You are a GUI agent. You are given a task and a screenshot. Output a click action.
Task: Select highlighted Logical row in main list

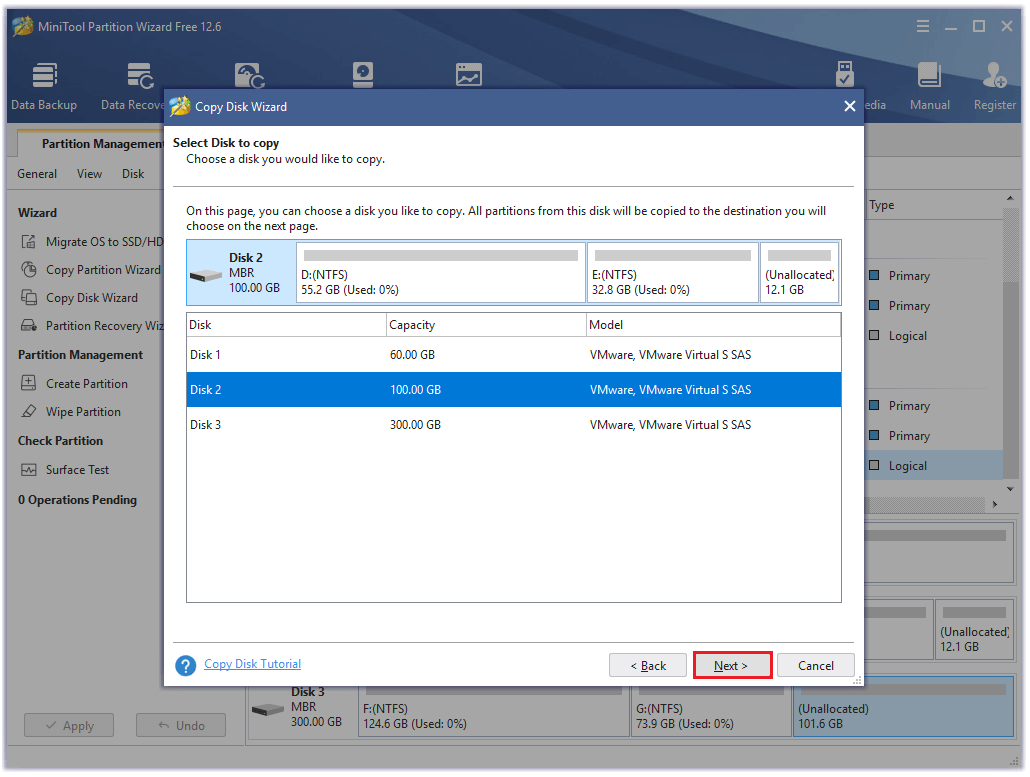[933, 466]
